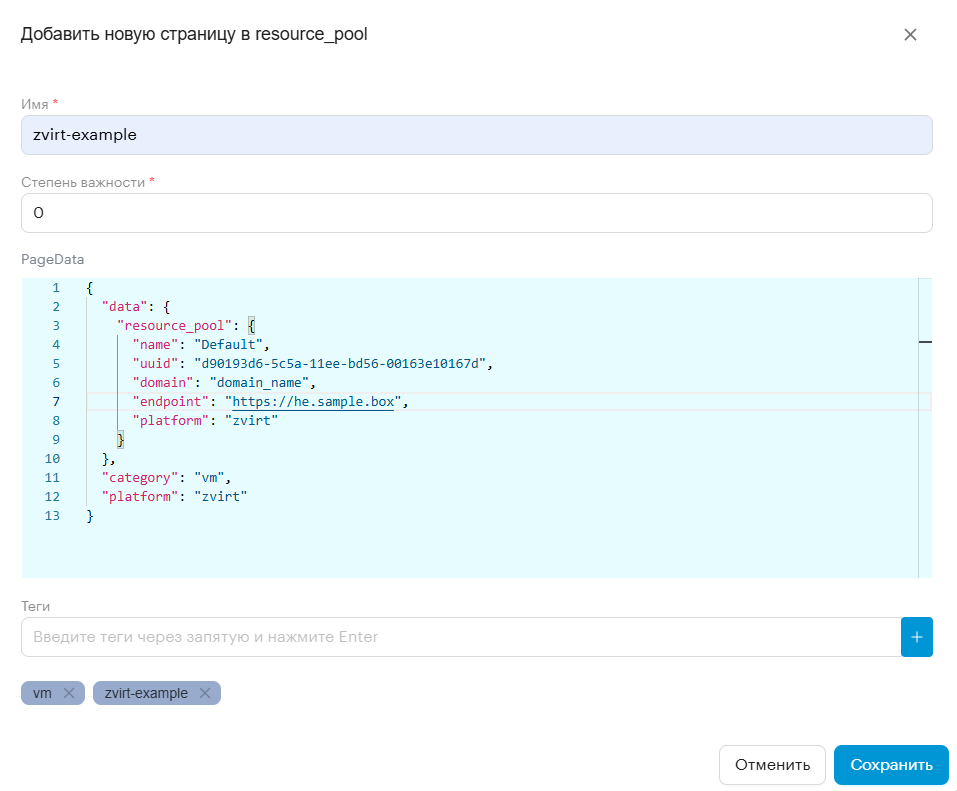Click the editor minimap scrollbar
957x791 pixels.
click(x=925, y=427)
